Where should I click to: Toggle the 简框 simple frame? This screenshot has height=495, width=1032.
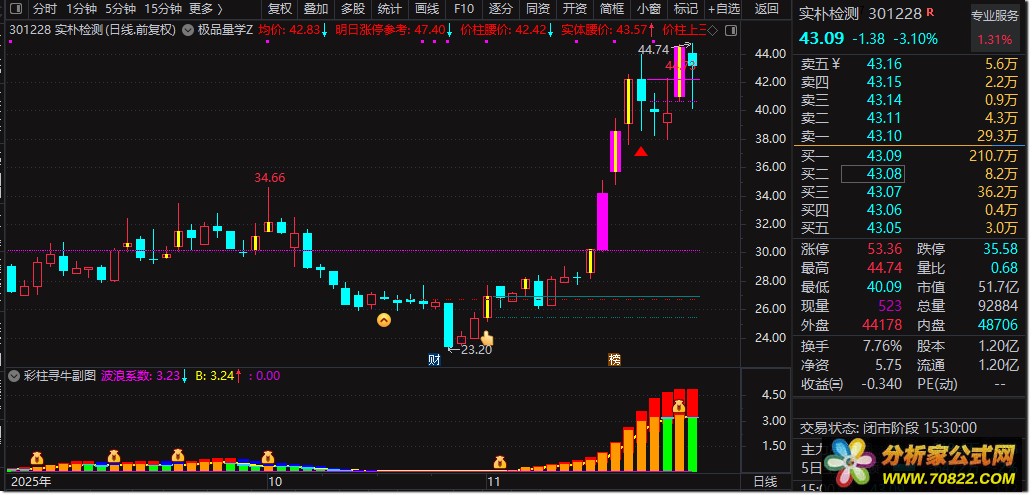pyautogui.click(x=611, y=9)
